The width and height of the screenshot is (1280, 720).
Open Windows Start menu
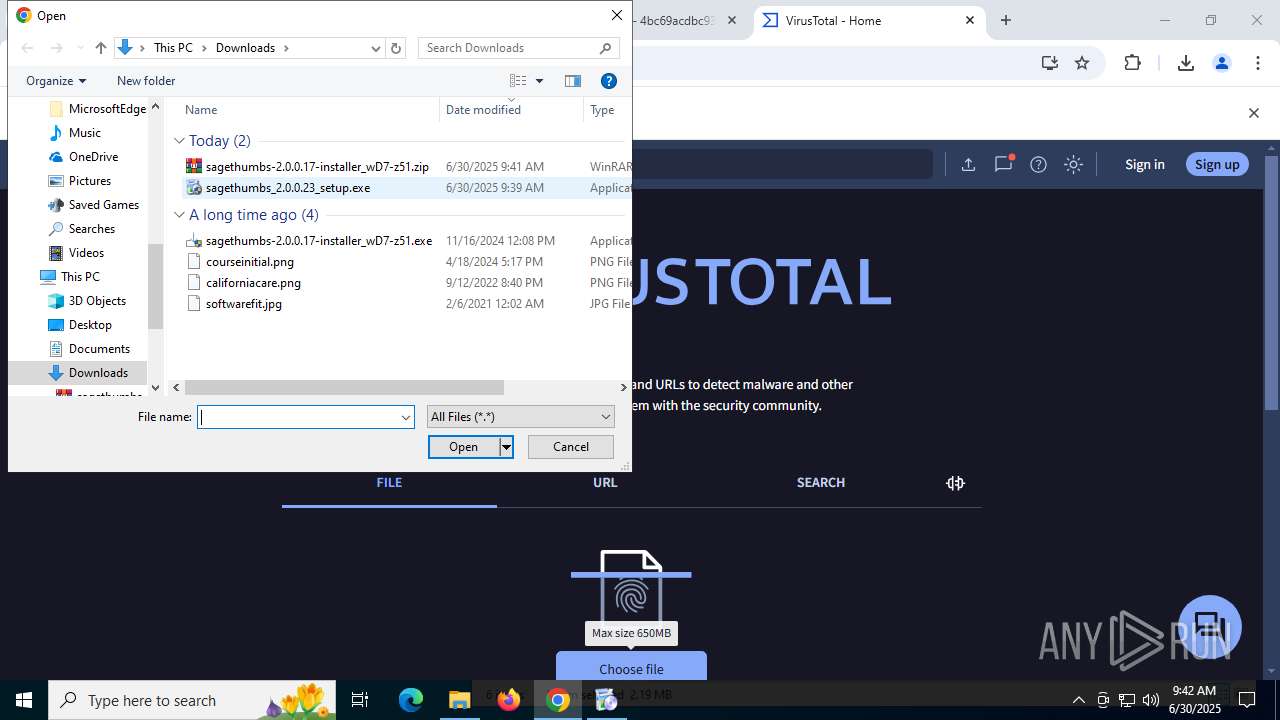pyautogui.click(x=24, y=700)
